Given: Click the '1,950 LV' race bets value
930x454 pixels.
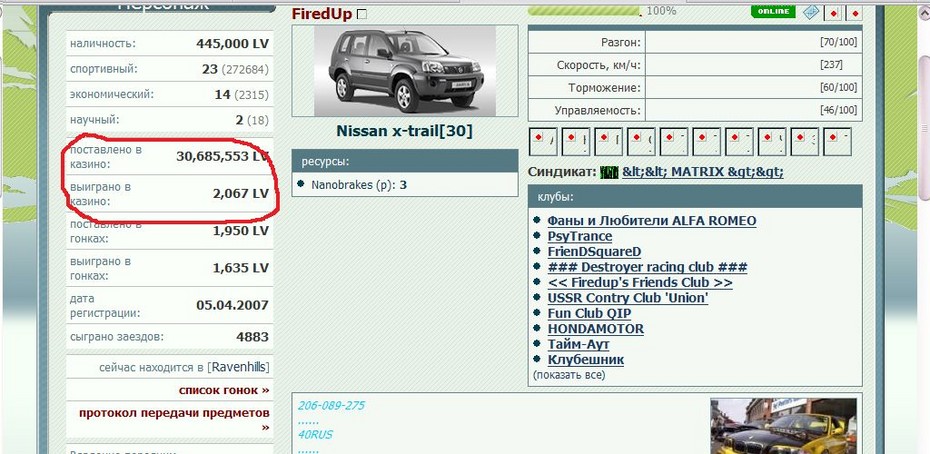Looking at the screenshot, I should 241,231.
